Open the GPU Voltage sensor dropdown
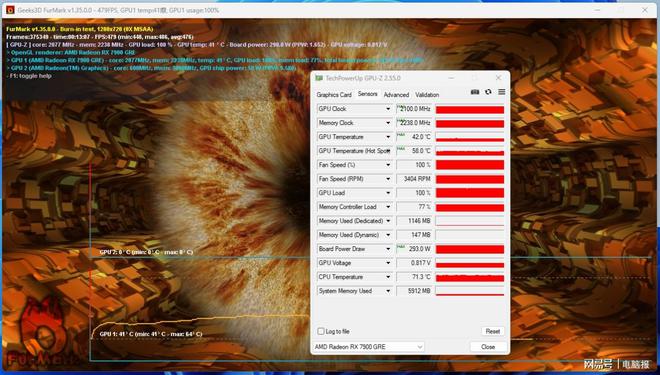660x375 pixels. 388,263
